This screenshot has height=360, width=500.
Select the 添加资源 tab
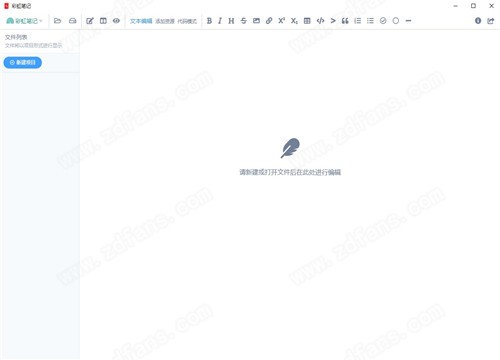click(165, 21)
